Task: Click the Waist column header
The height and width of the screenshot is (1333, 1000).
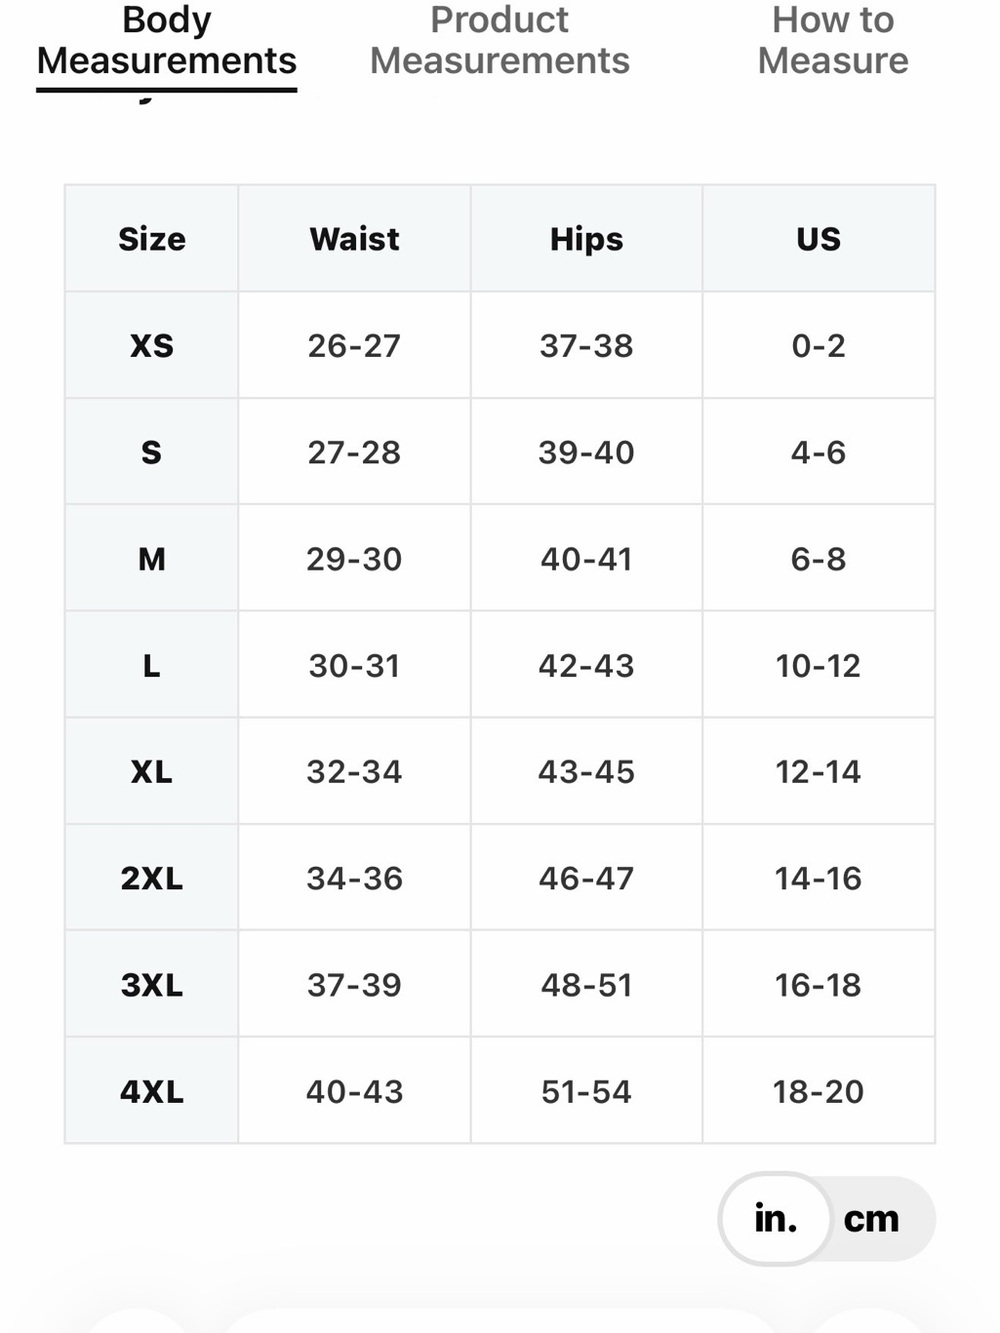Action: (x=354, y=239)
